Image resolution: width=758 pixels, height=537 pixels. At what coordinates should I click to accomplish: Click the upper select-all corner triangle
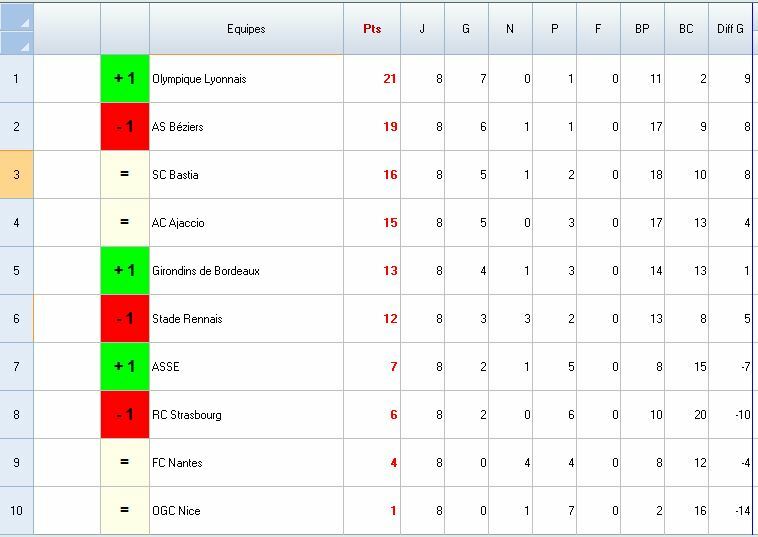point(17,17)
